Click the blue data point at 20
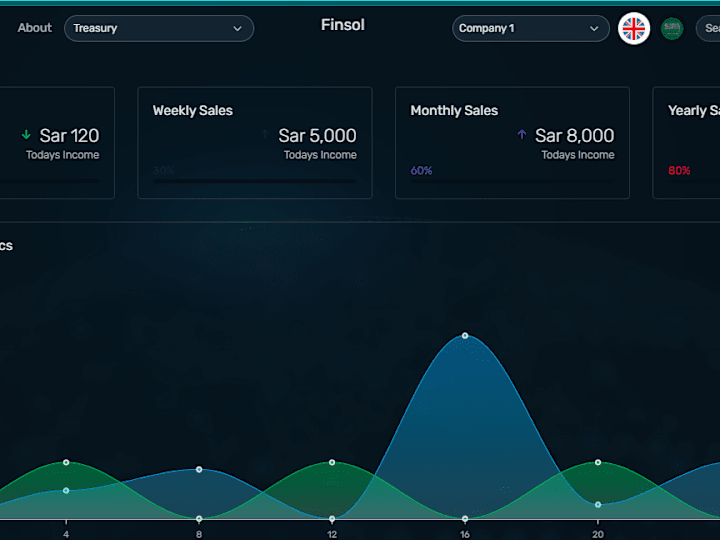This screenshot has height=540, width=720. coord(597,505)
